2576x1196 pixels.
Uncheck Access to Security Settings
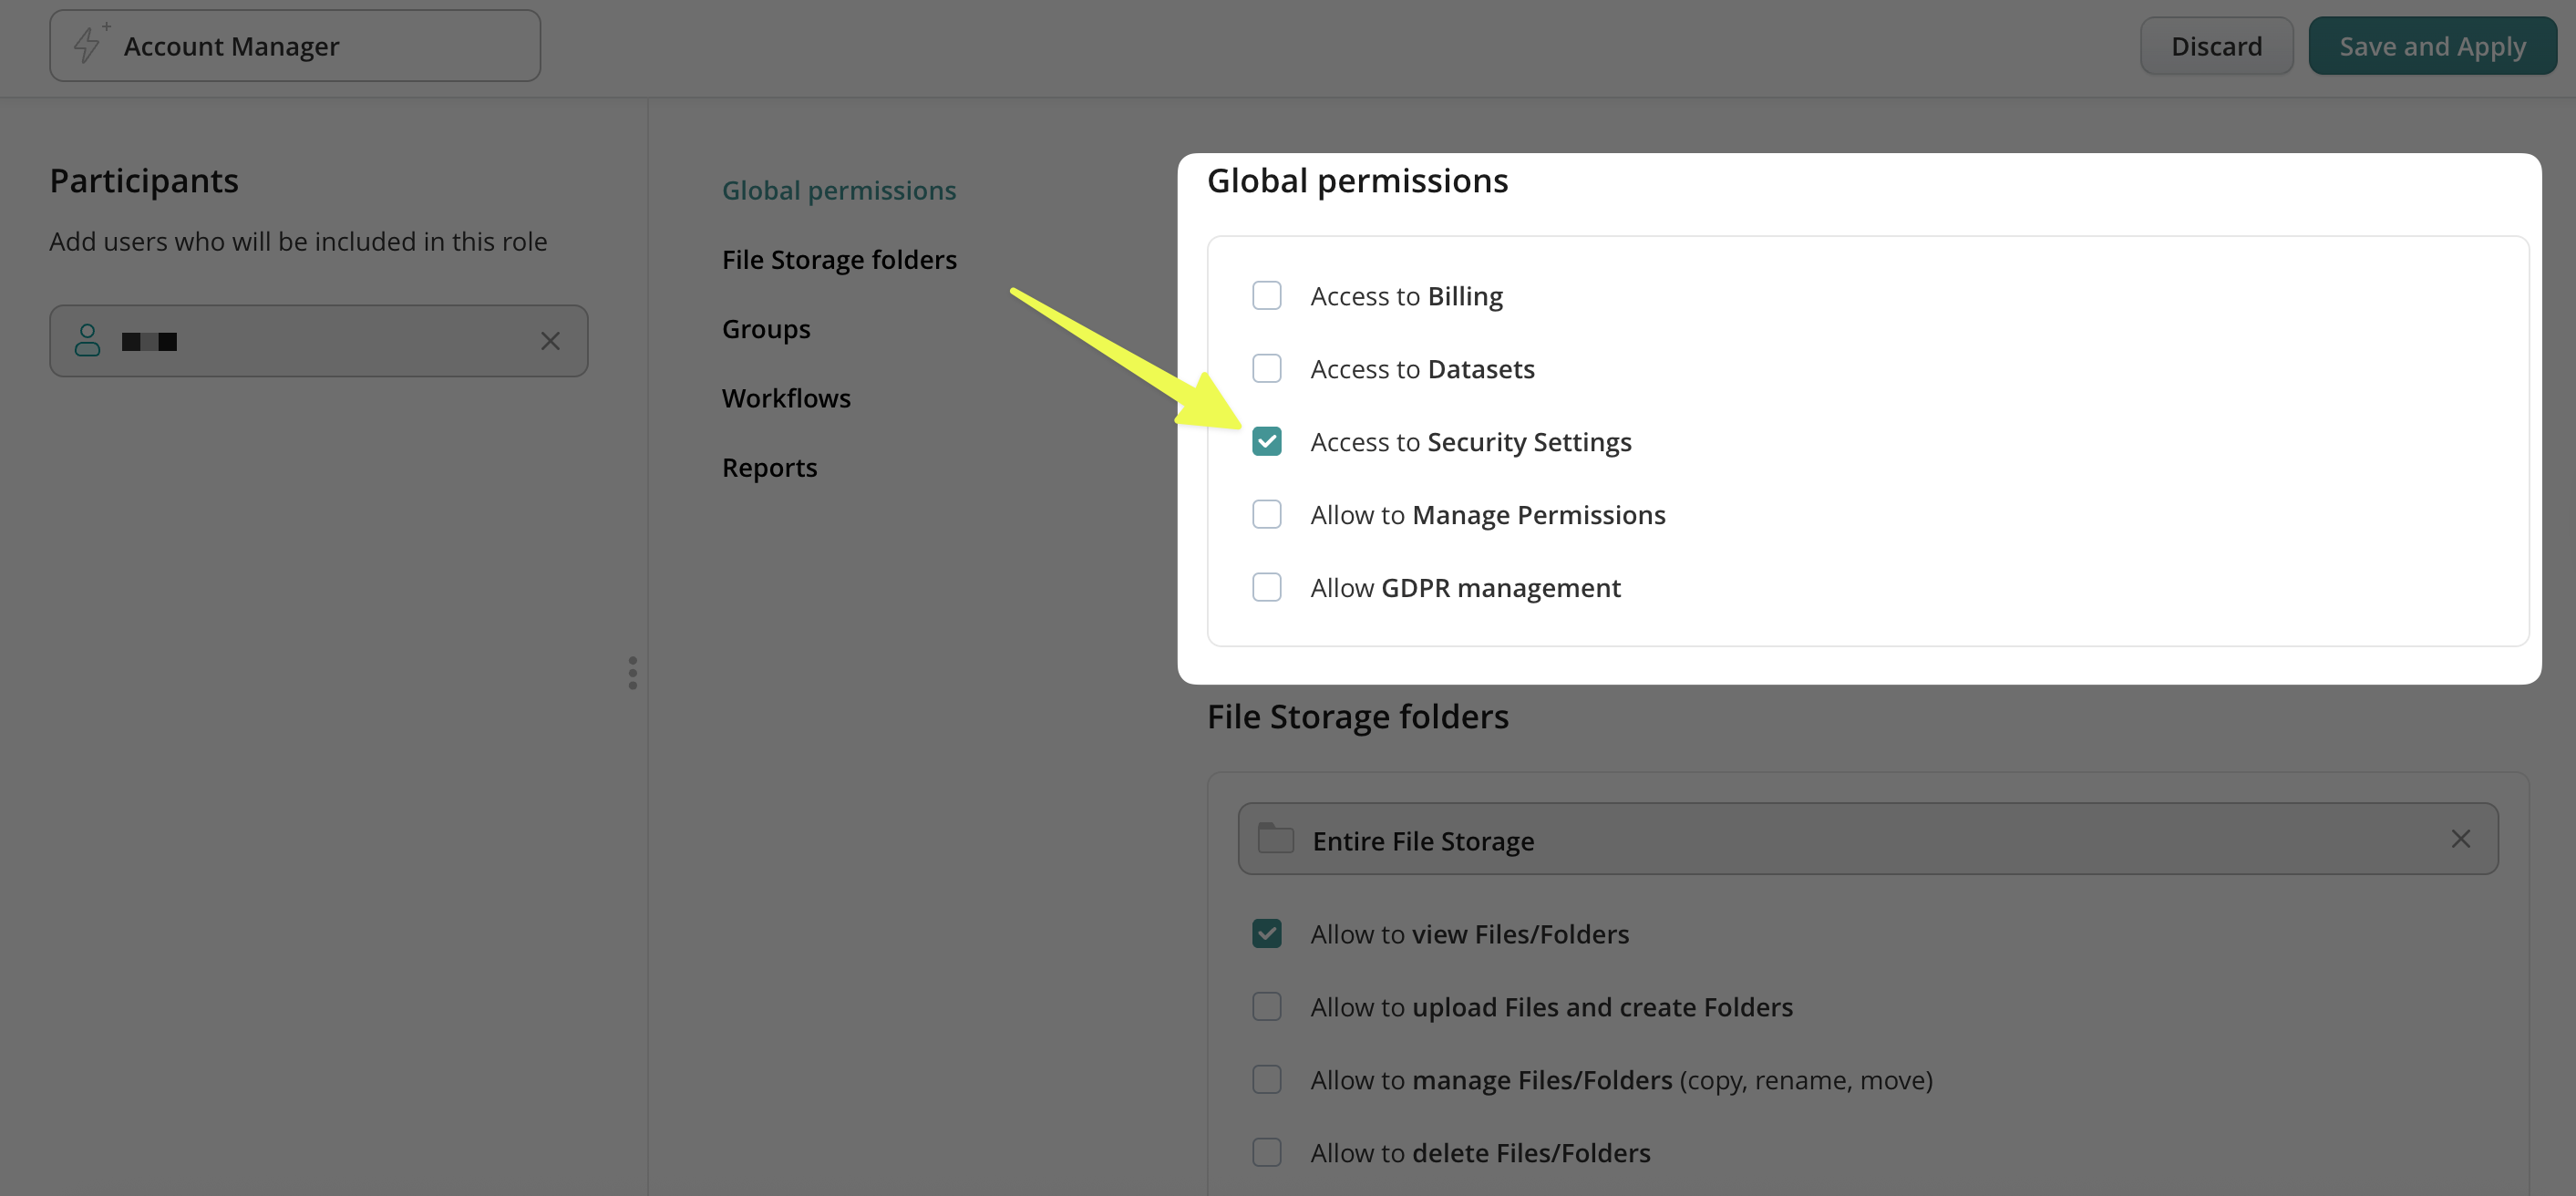tap(1266, 441)
